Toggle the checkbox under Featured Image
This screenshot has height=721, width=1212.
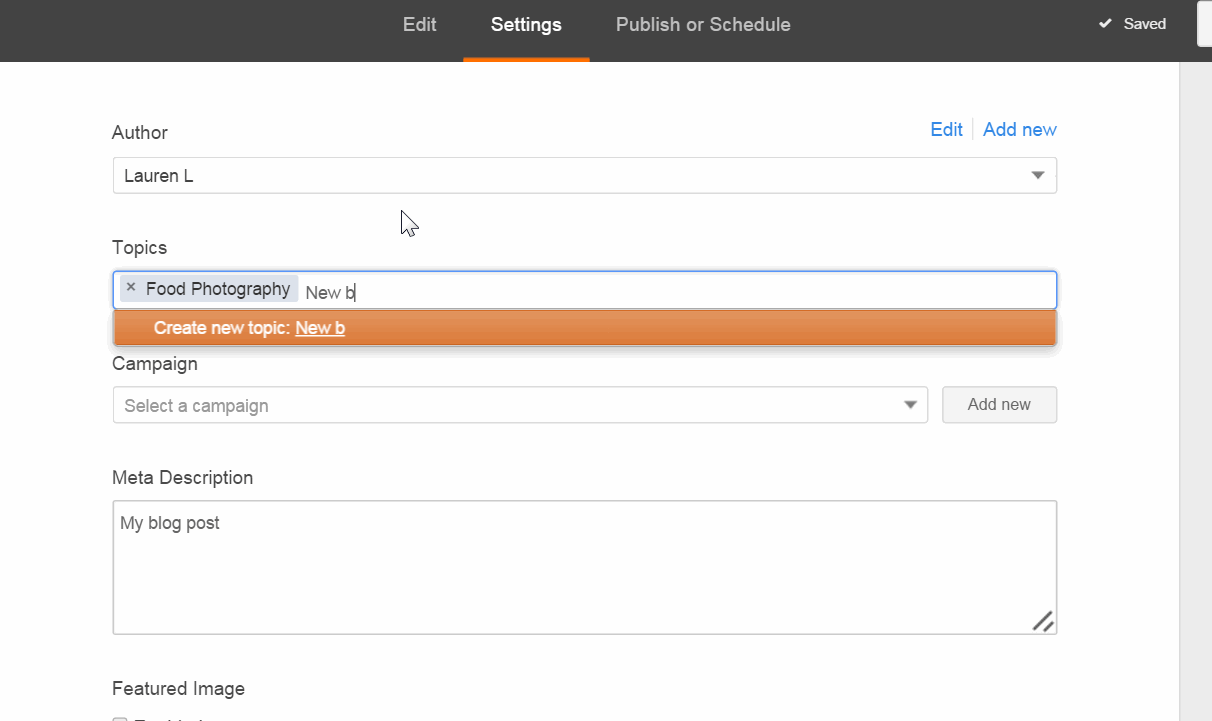tap(120, 719)
